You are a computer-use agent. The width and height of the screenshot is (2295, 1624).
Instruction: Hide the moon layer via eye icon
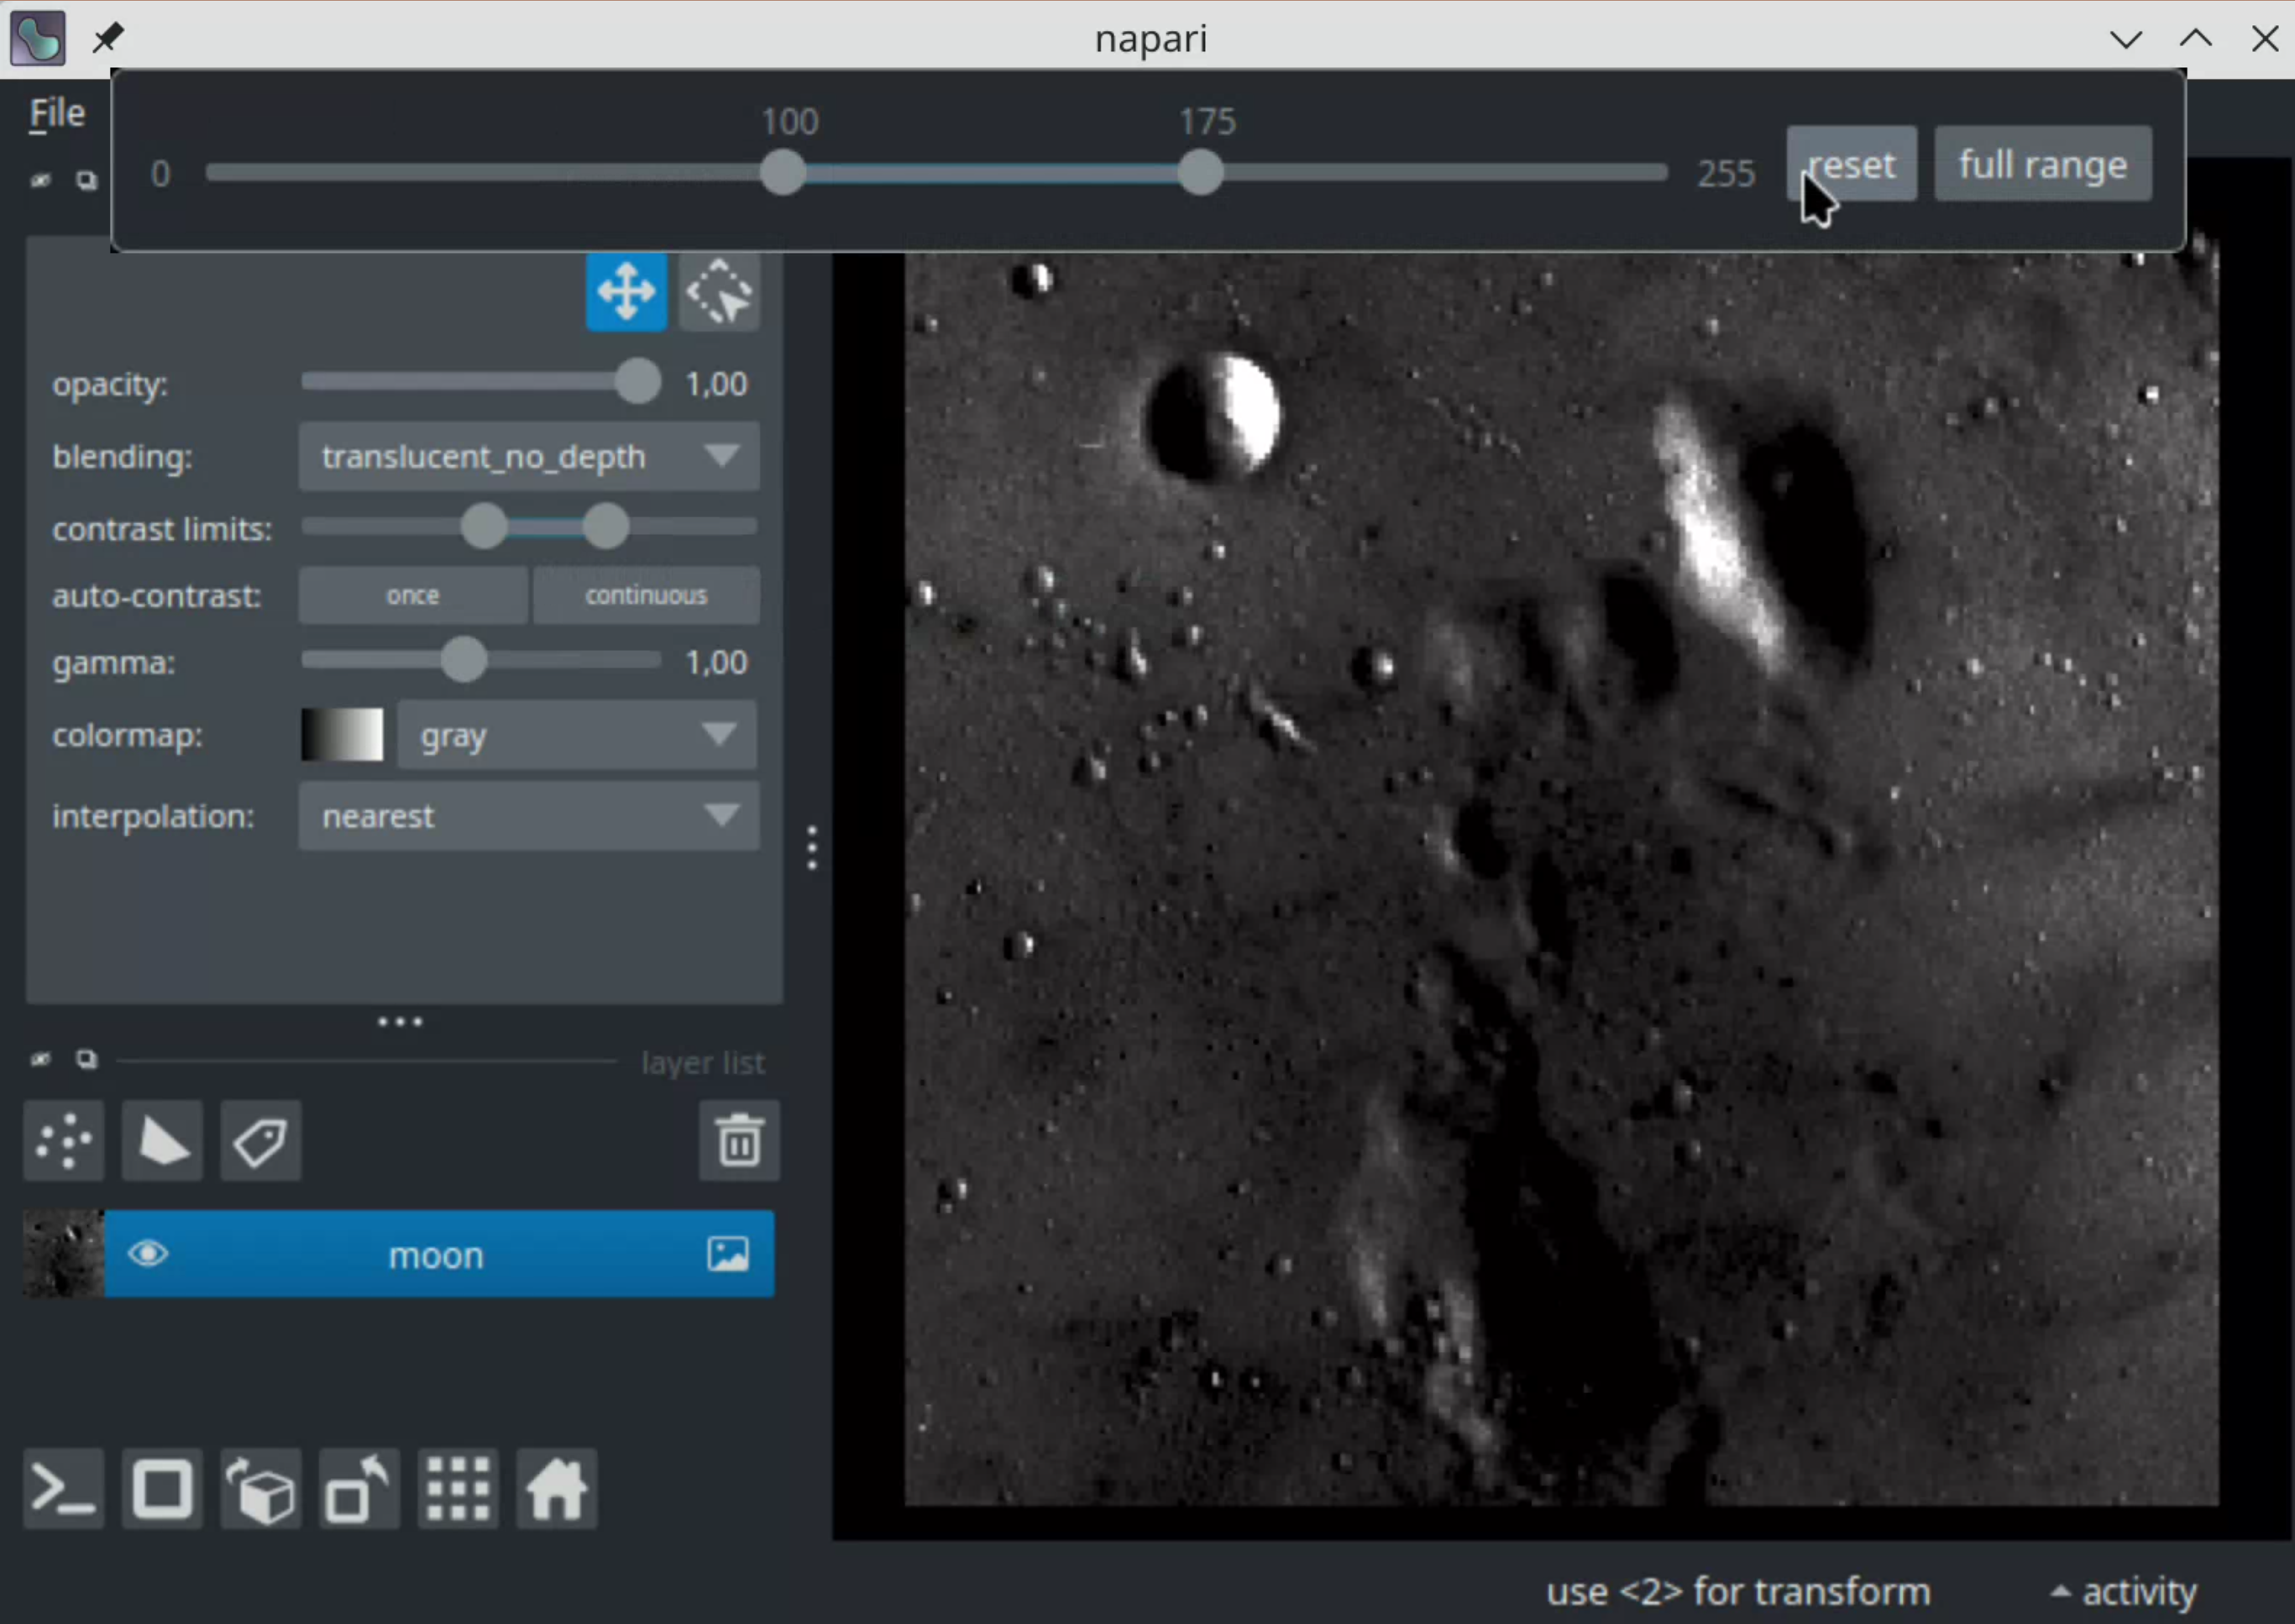[148, 1254]
